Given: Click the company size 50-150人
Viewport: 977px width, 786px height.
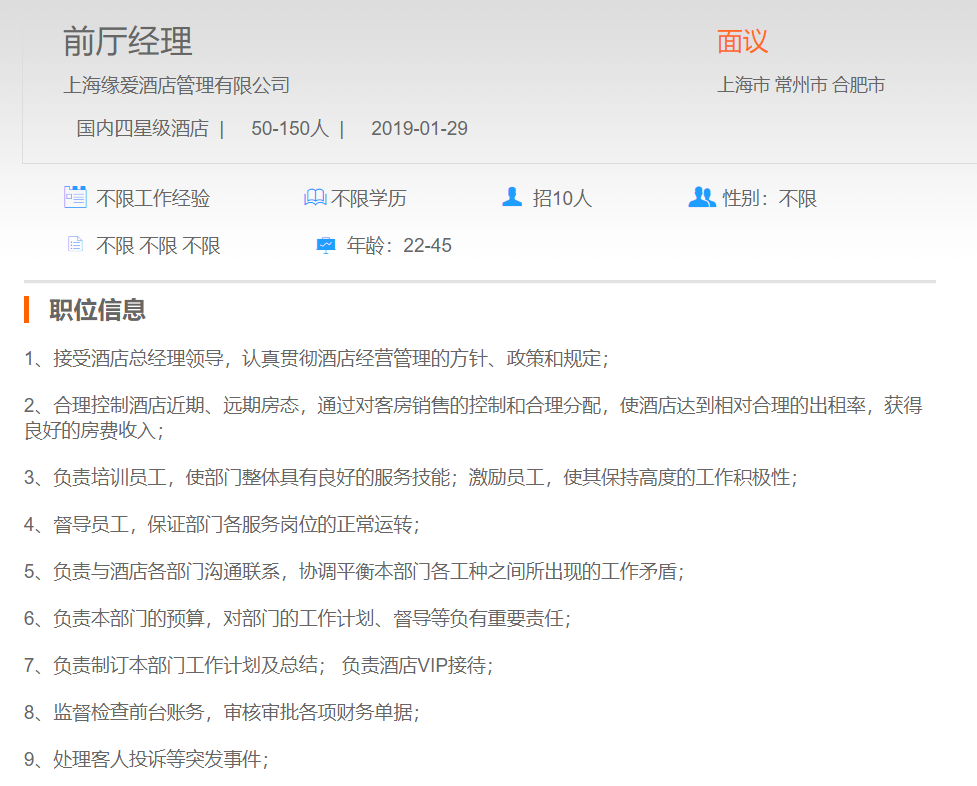Looking at the screenshot, I should pyautogui.click(x=290, y=128).
